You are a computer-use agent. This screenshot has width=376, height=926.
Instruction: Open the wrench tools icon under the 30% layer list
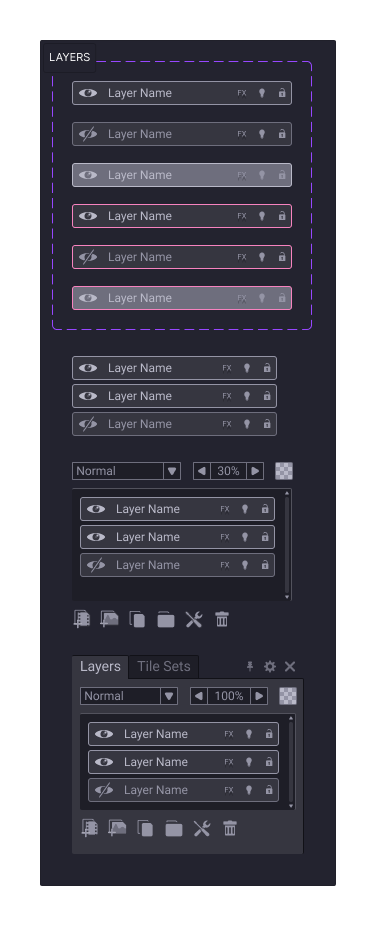(x=194, y=619)
